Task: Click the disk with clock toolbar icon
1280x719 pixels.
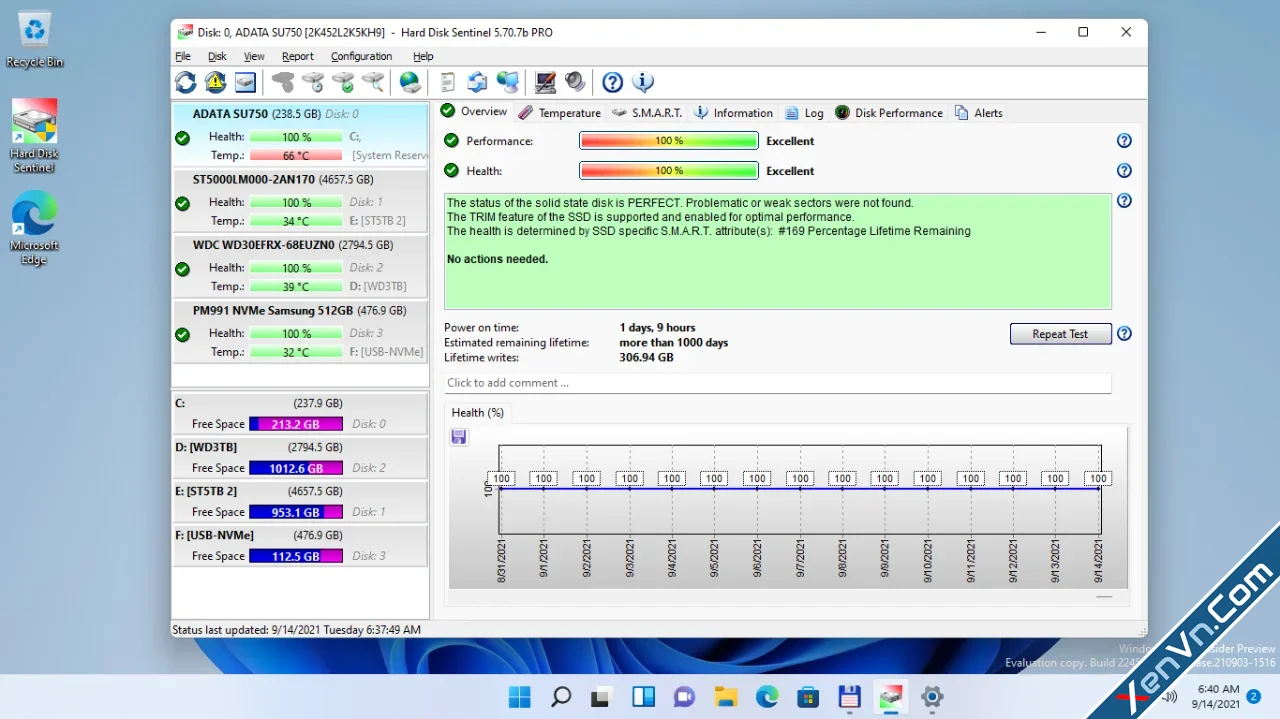Action: (313, 82)
